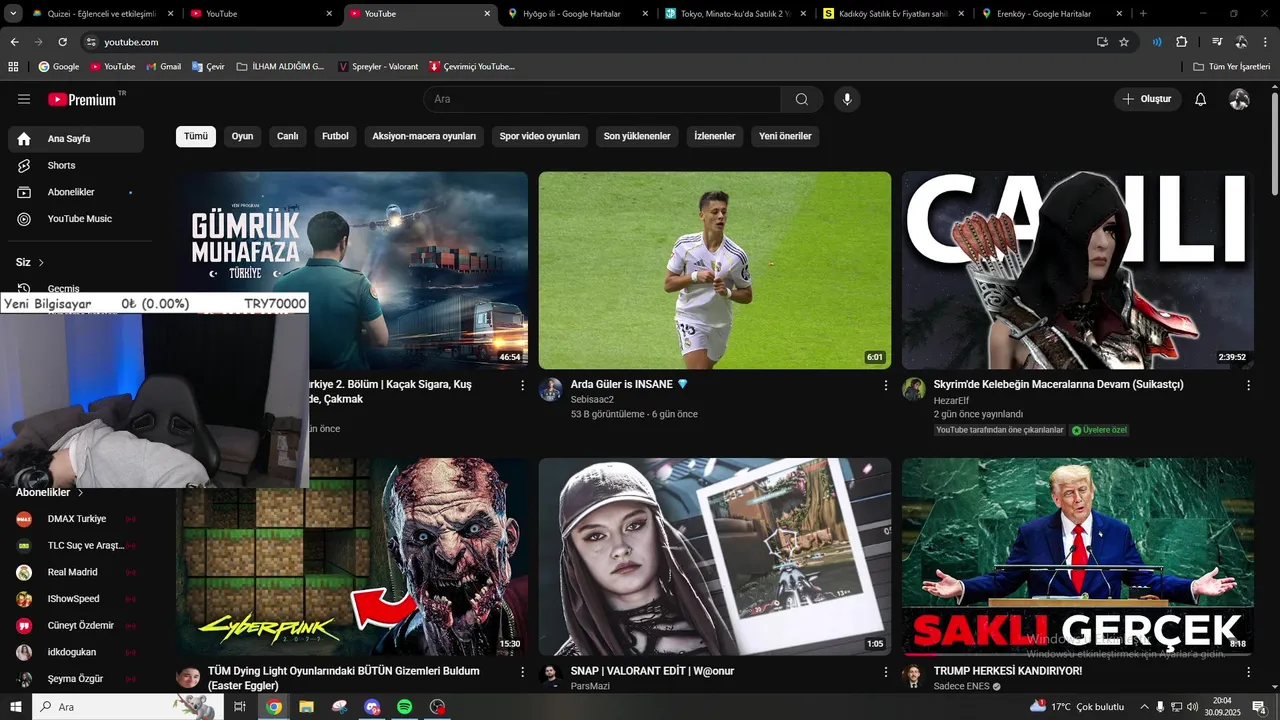Open a new browser tab

pos(1143,14)
